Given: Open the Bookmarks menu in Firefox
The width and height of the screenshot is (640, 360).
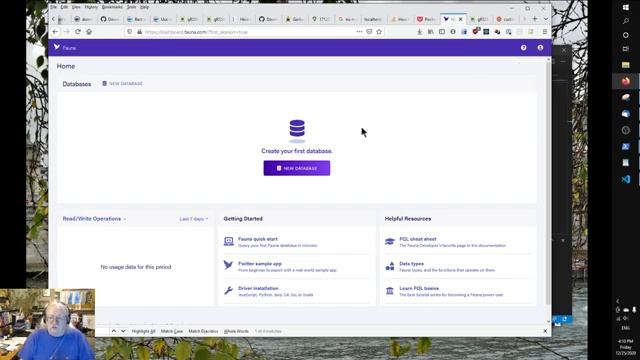Looking at the screenshot, I should (x=112, y=7).
